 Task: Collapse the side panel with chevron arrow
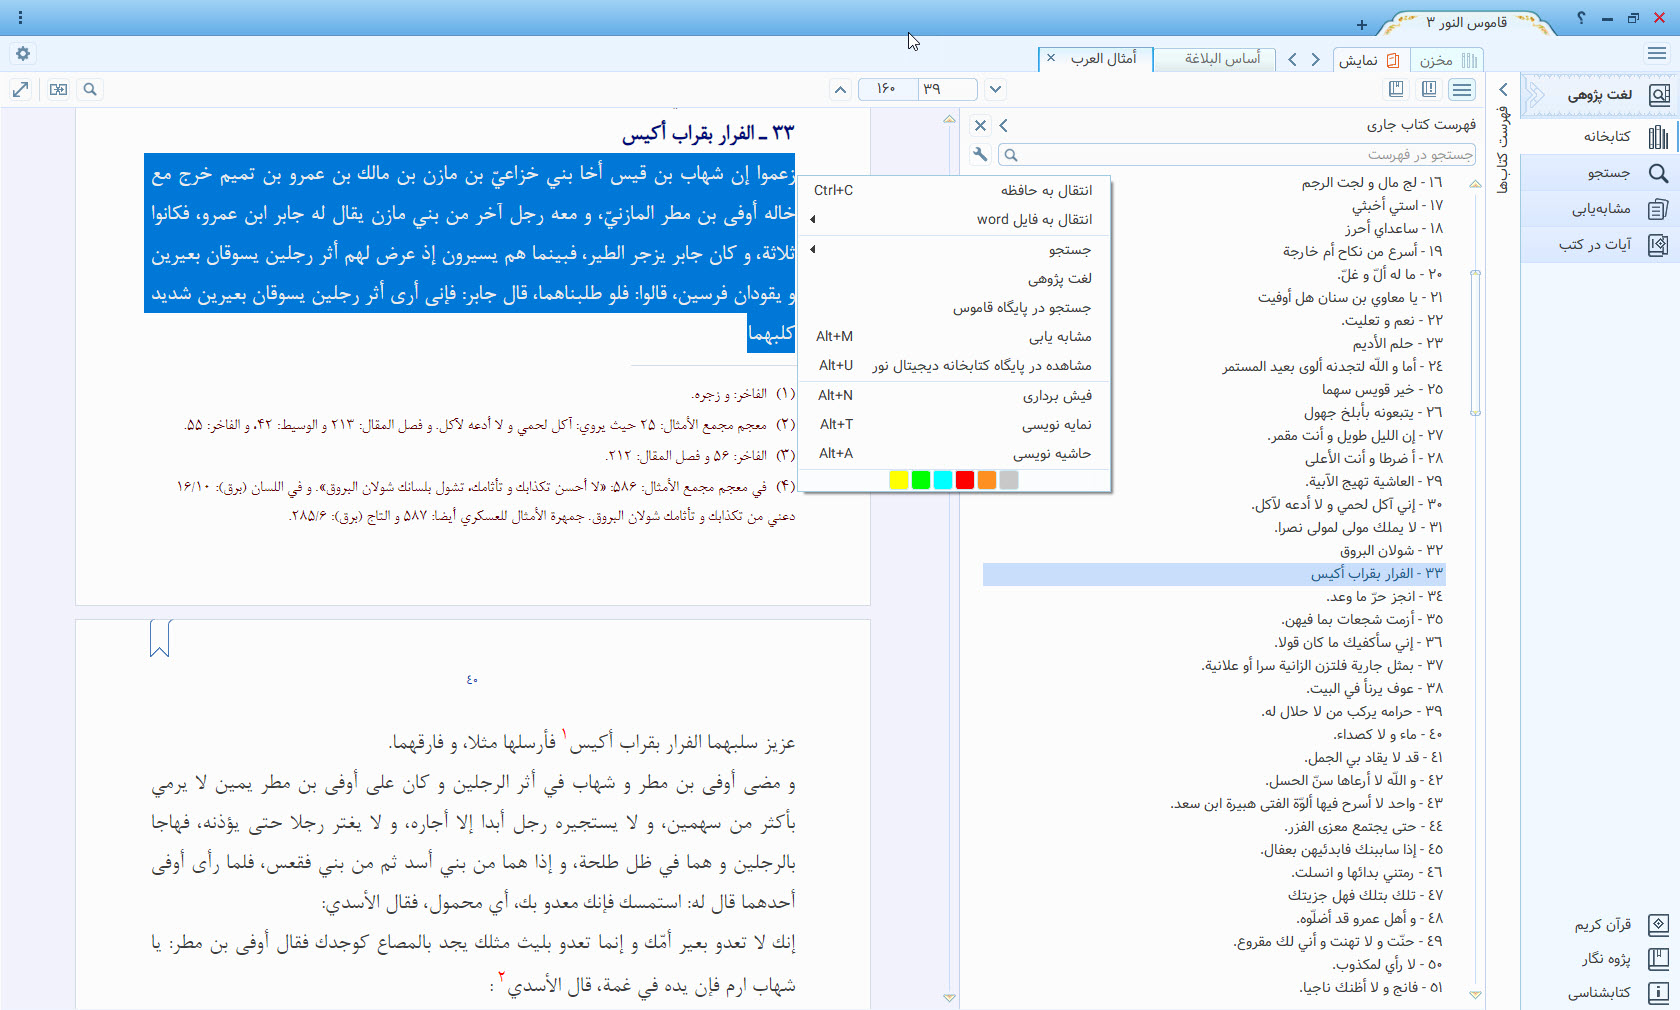(1502, 90)
